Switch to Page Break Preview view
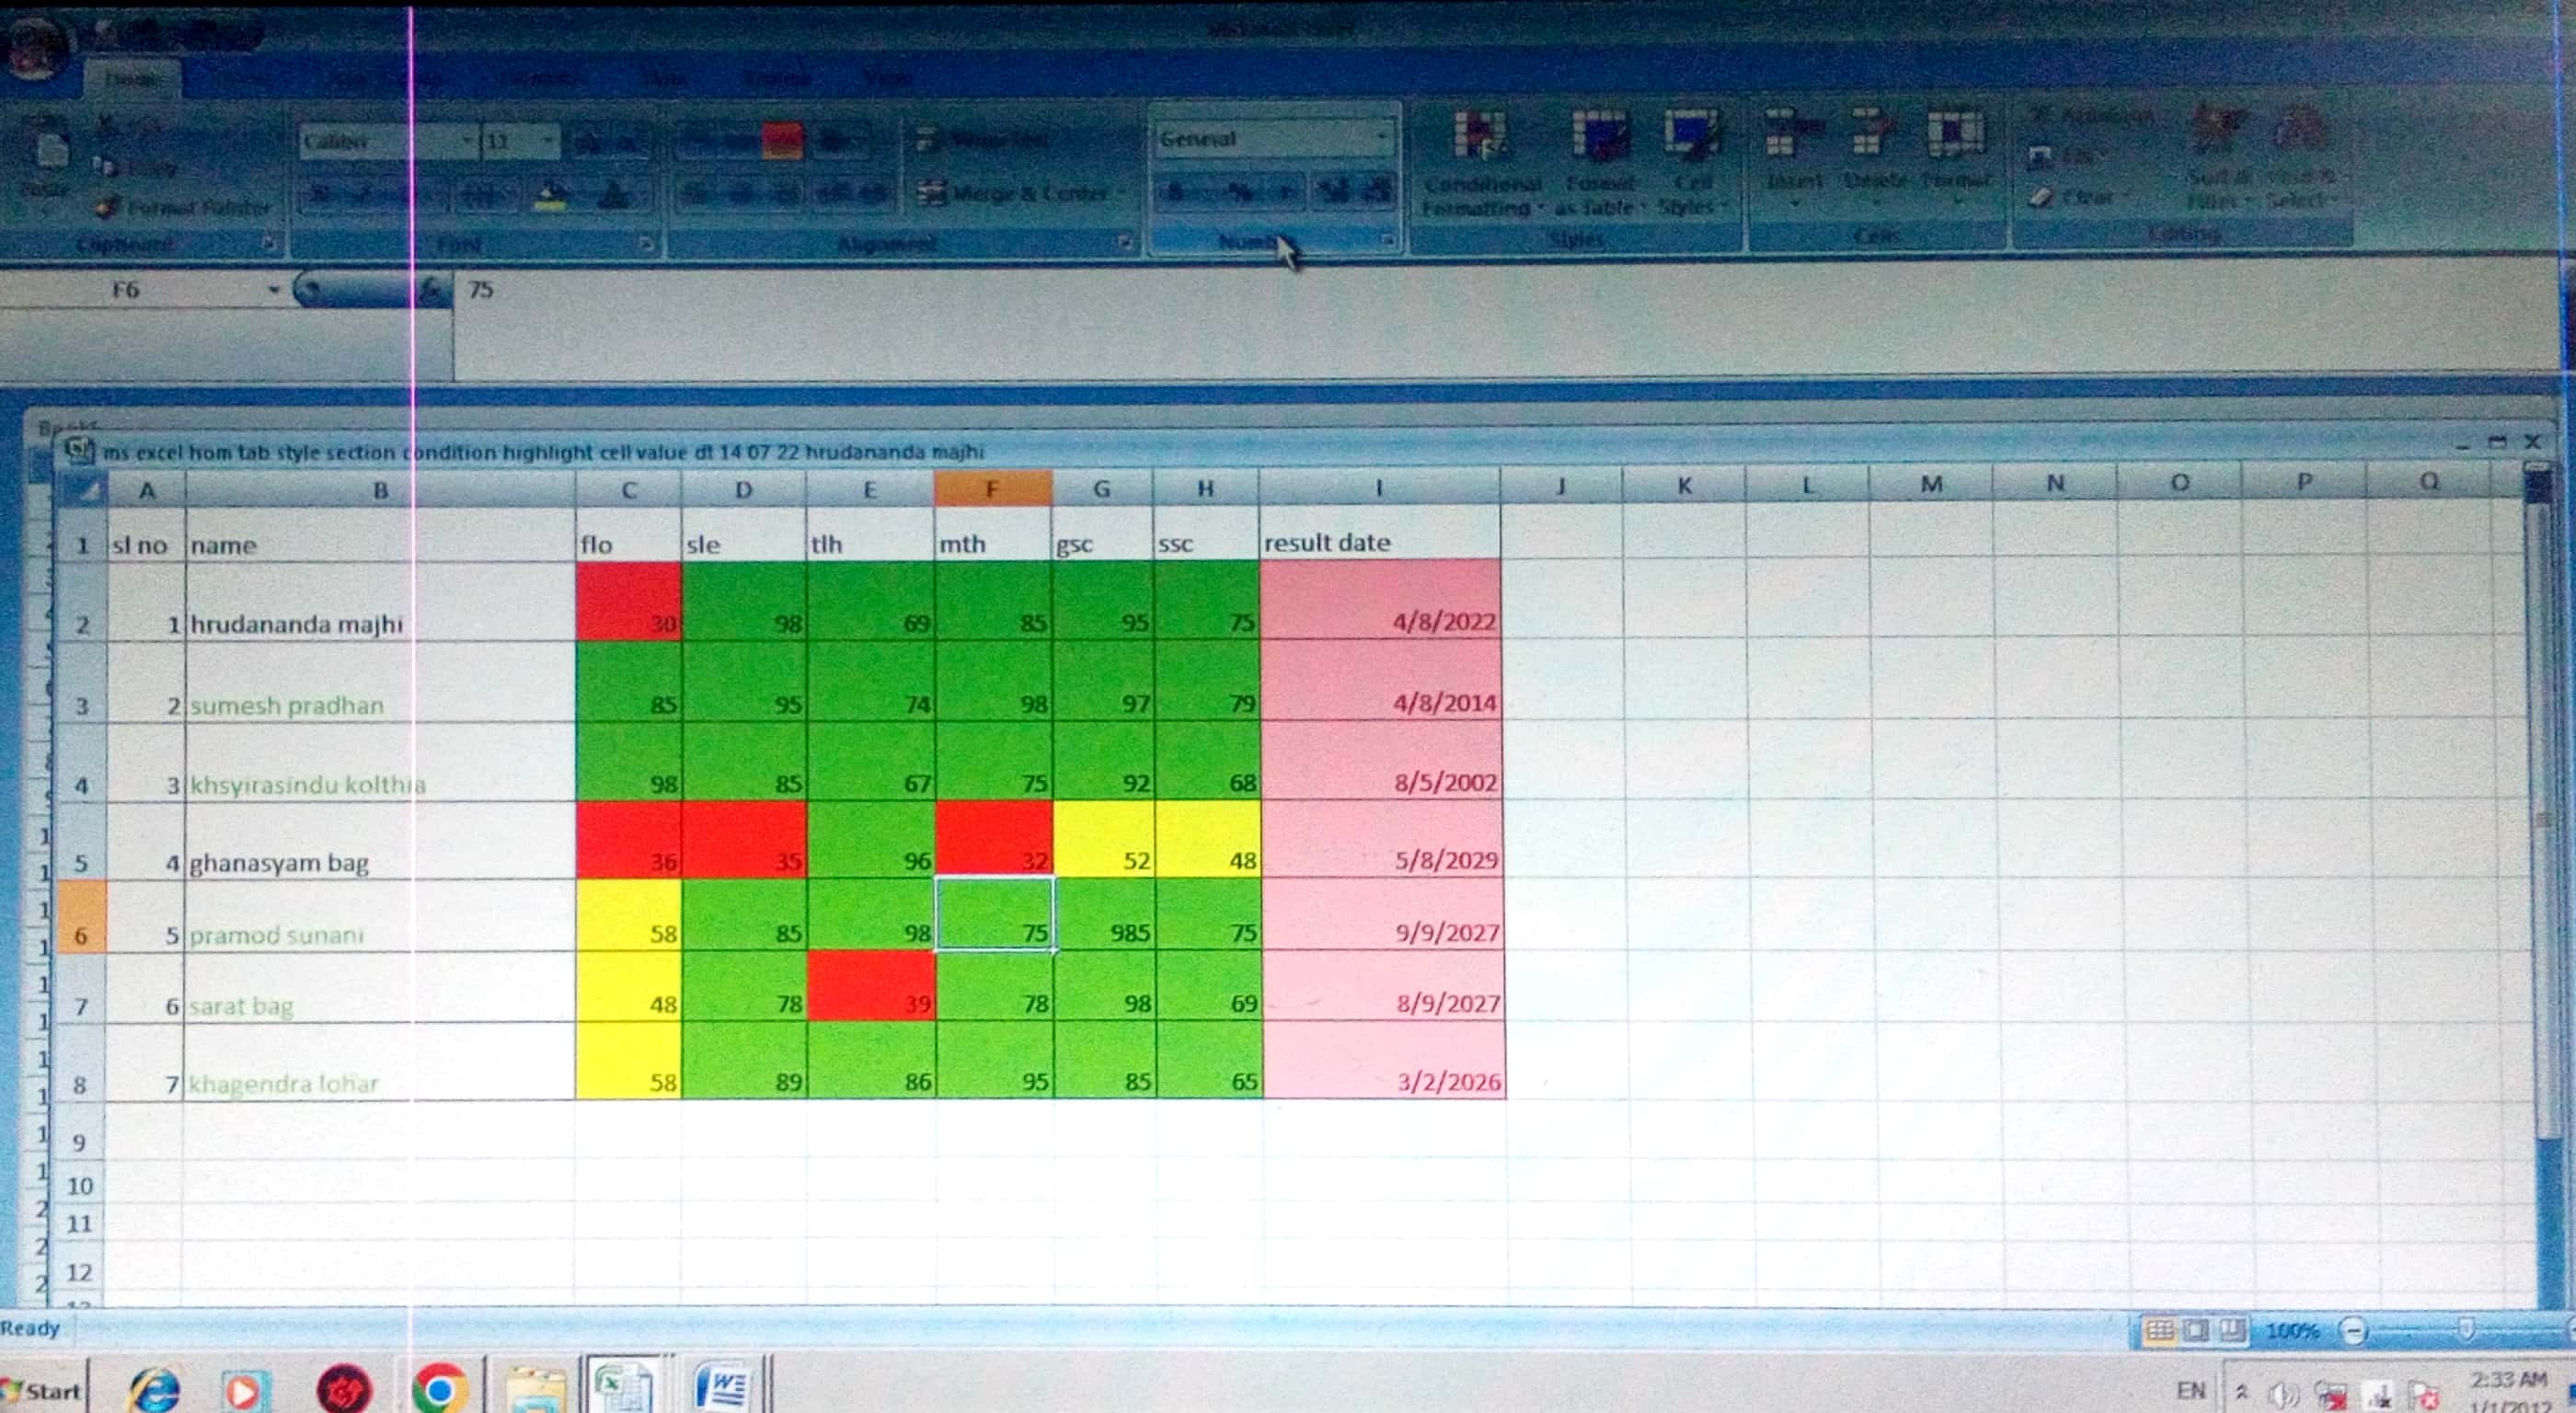 coord(2231,1330)
